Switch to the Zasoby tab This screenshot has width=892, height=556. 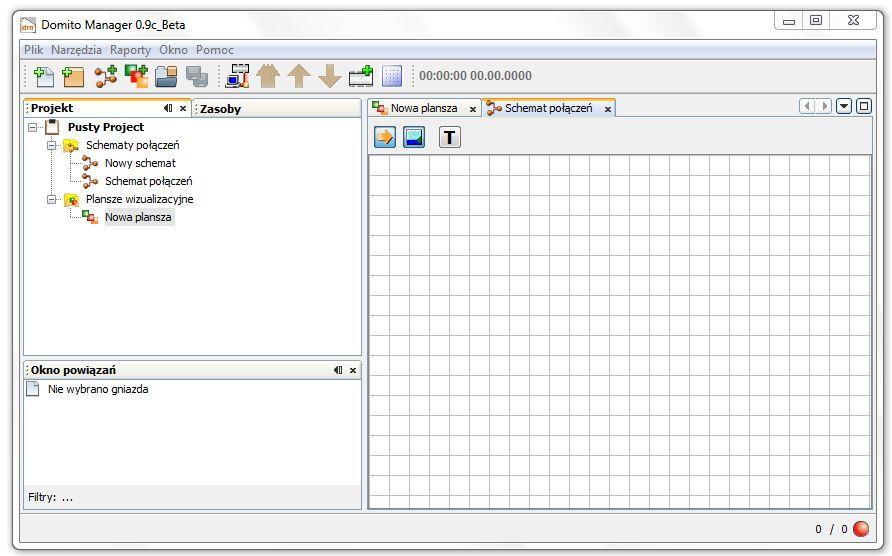[x=221, y=109]
